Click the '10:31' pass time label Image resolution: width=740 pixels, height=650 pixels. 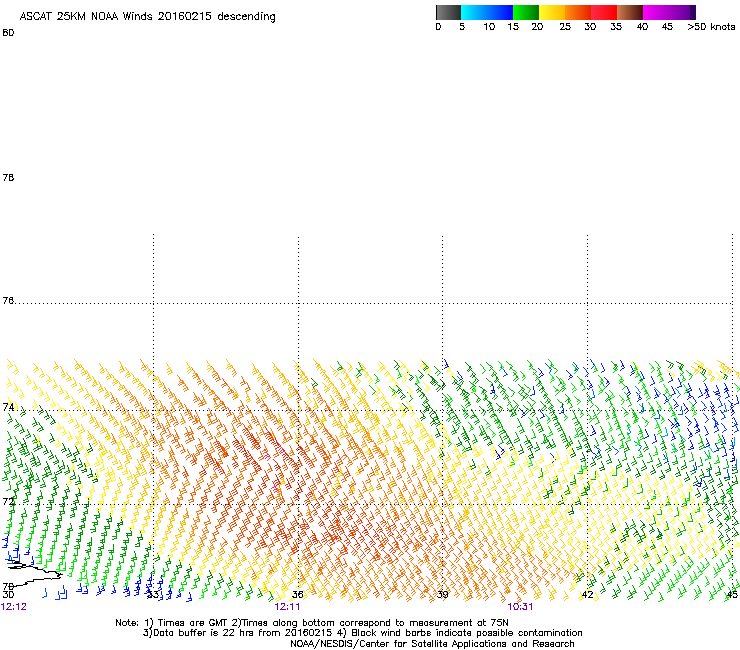click(520, 607)
